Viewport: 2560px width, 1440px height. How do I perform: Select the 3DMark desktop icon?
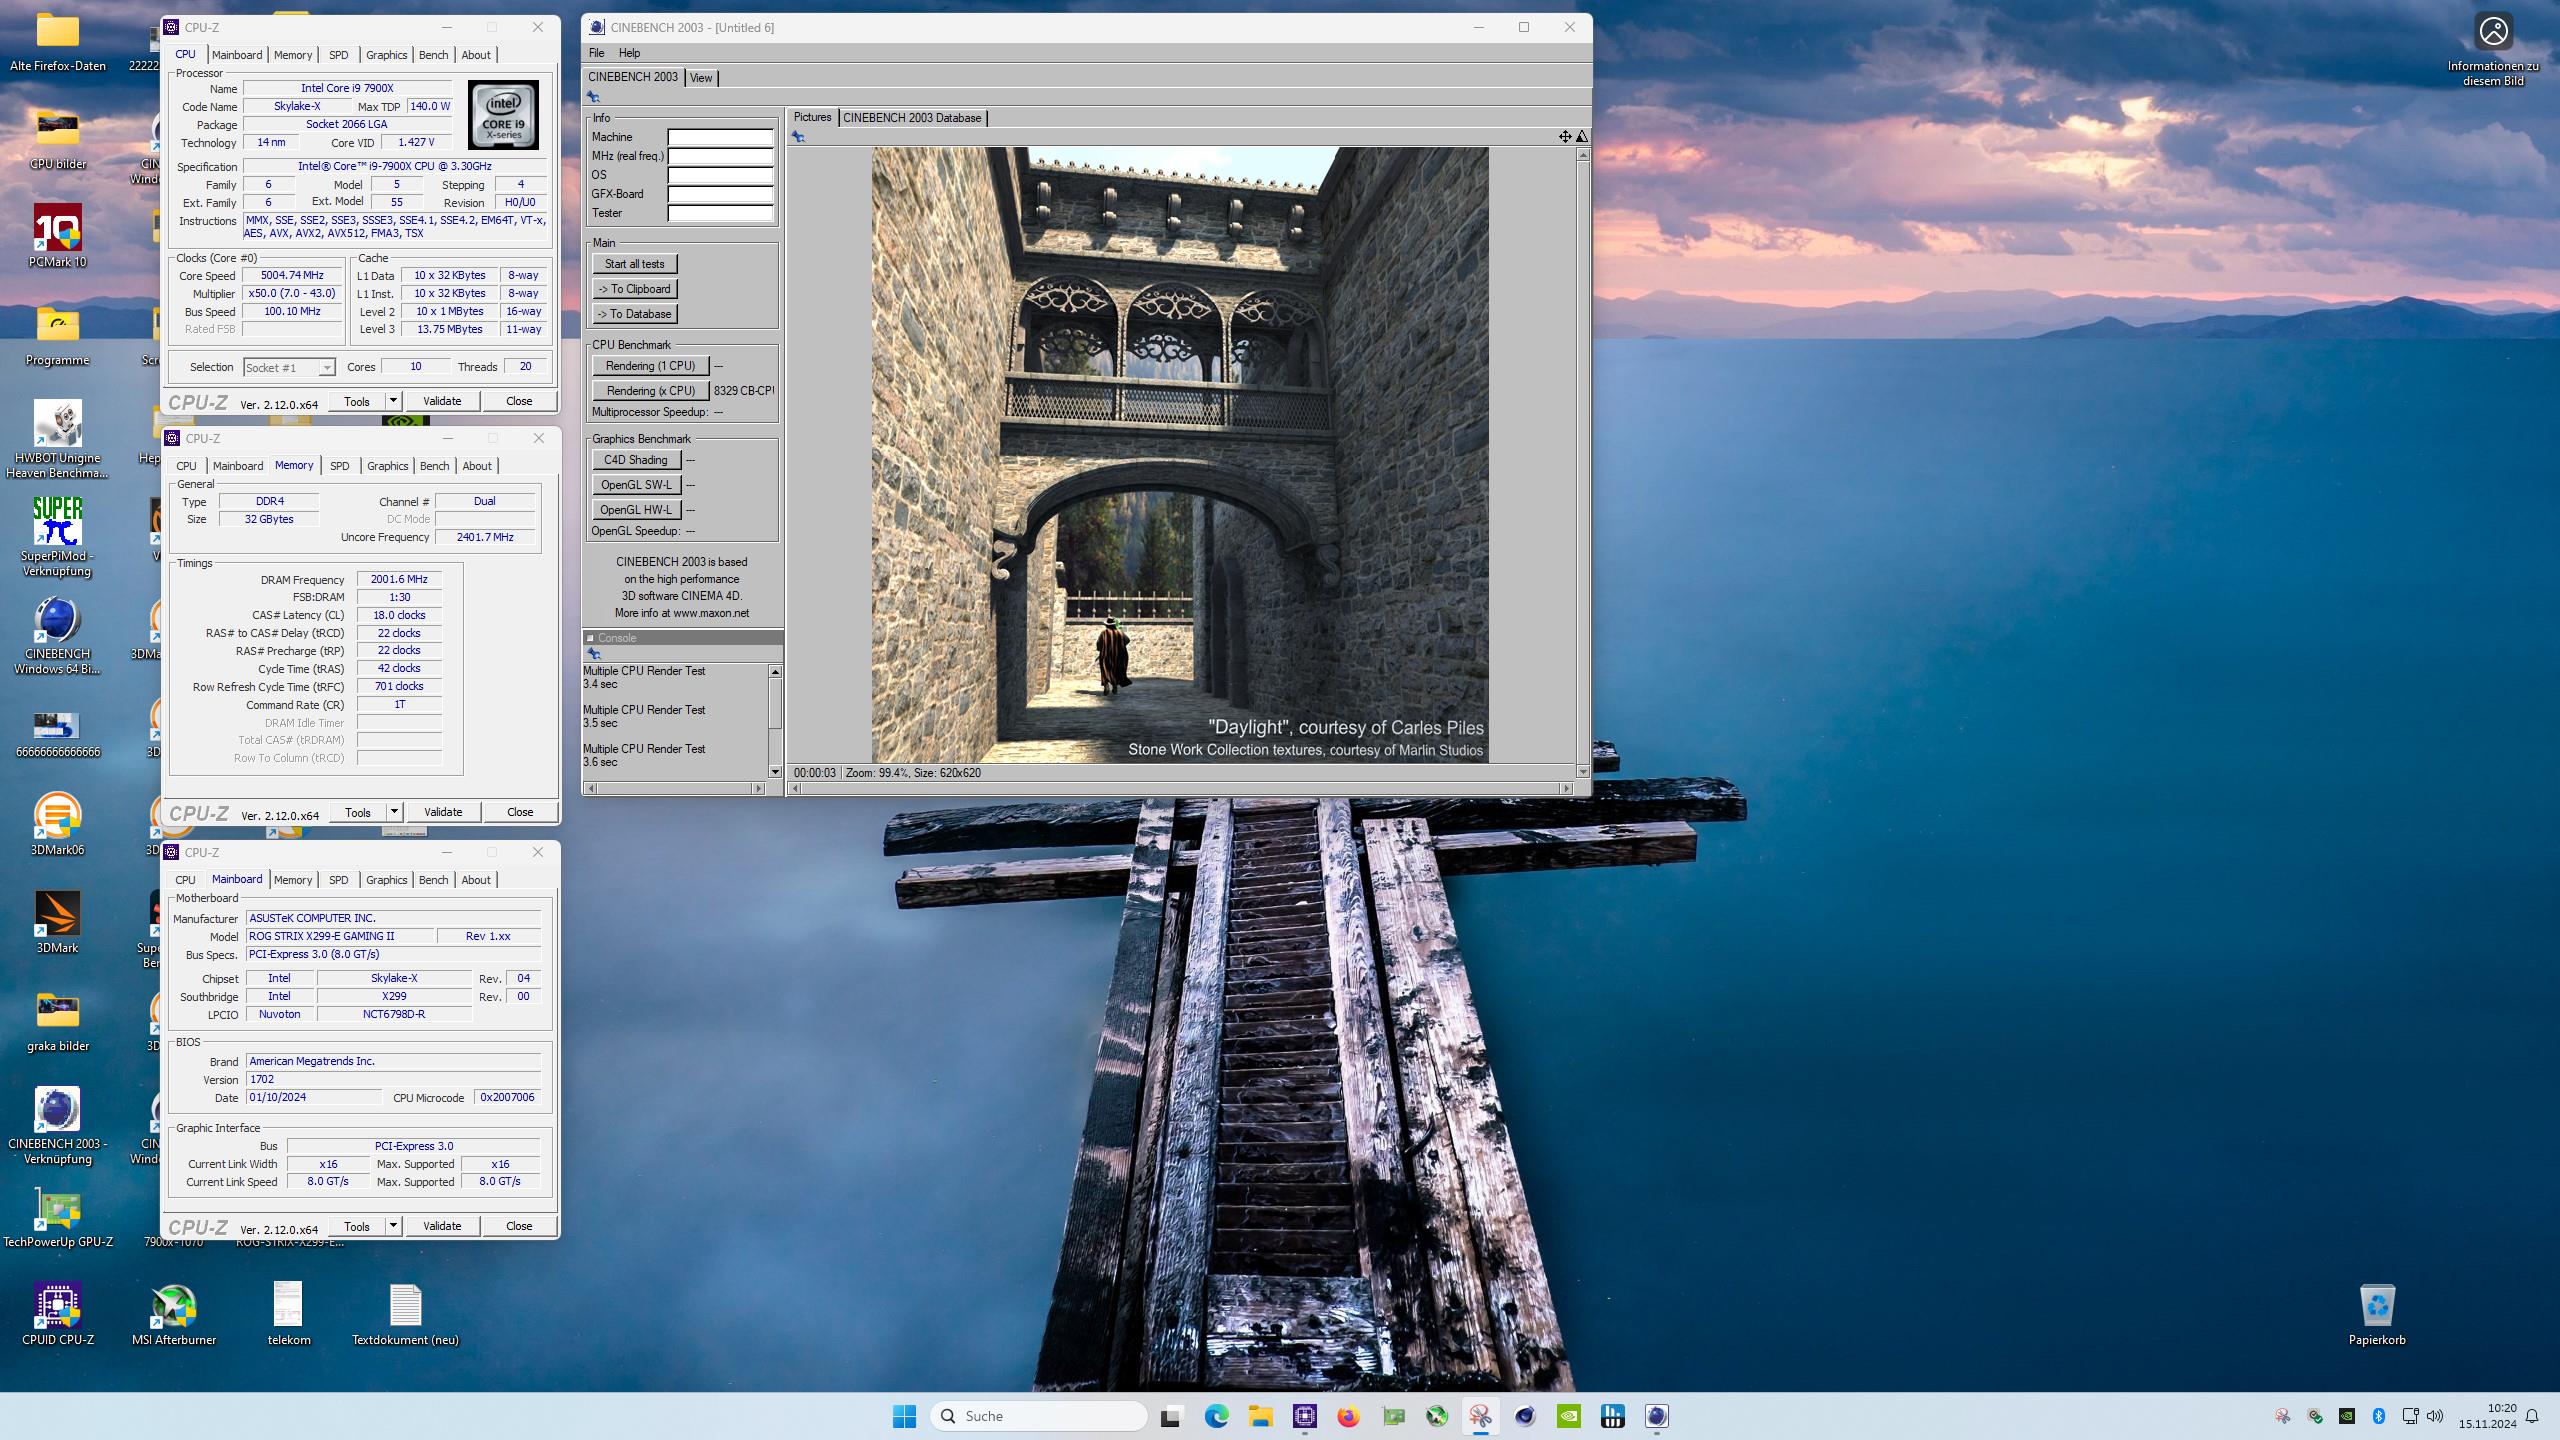(x=58, y=922)
